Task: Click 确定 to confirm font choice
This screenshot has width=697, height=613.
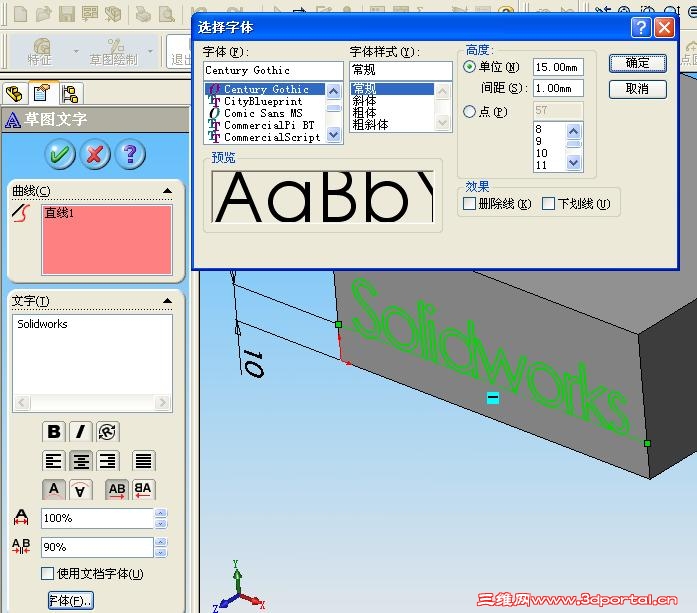Action: pyautogui.click(x=637, y=64)
